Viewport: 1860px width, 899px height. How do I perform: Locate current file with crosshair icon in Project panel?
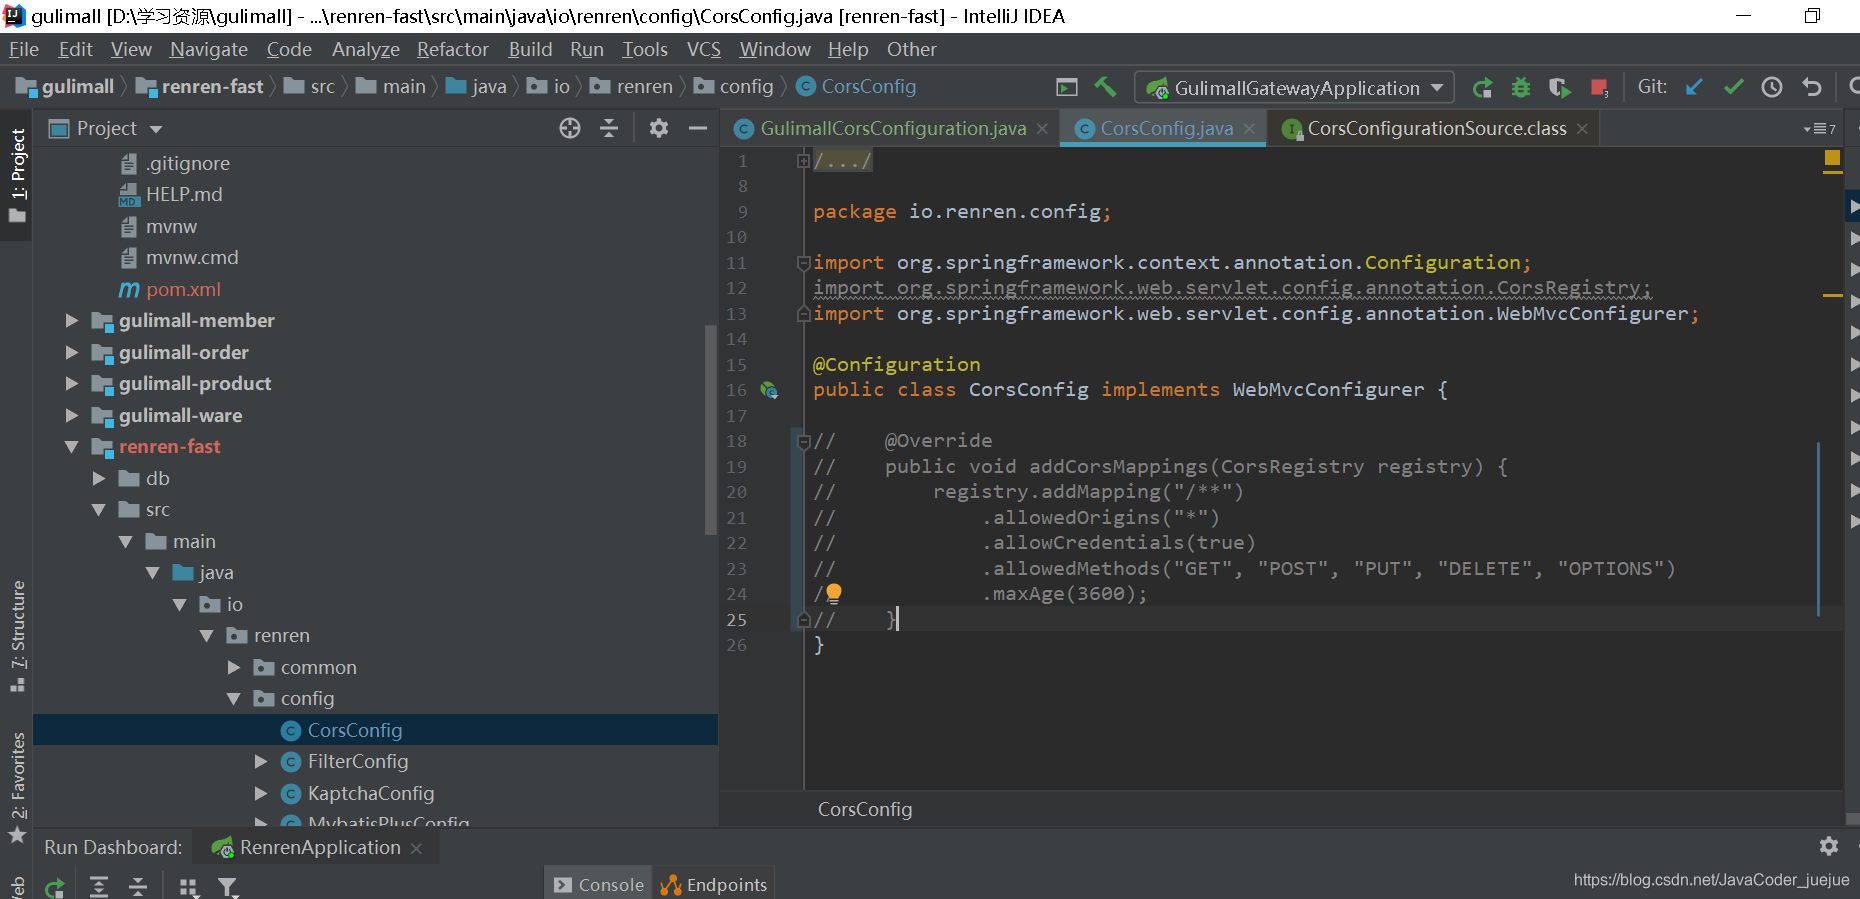pyautogui.click(x=570, y=128)
